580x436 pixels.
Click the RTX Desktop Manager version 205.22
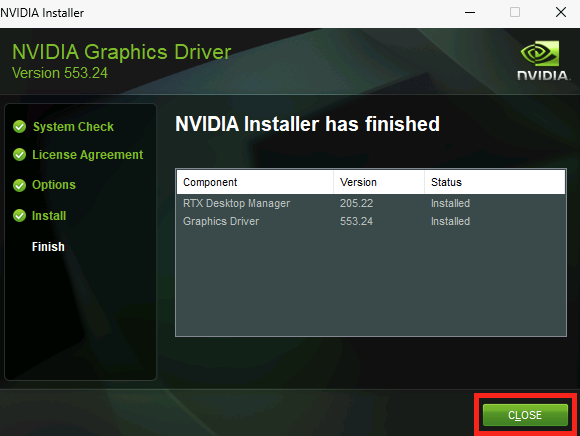[357, 203]
